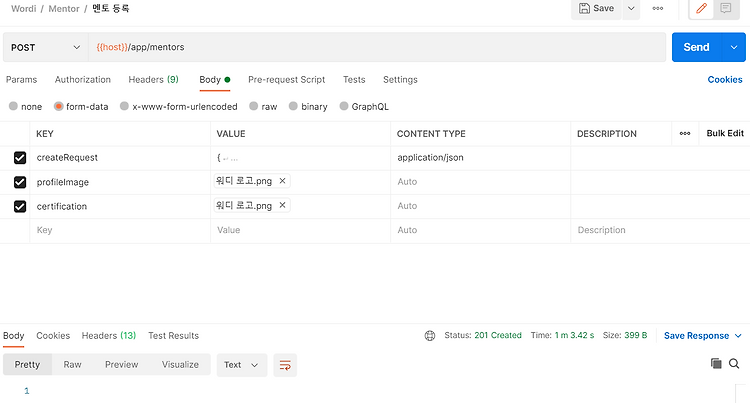
Task: Click the request URL field
Action: [x=377, y=47]
